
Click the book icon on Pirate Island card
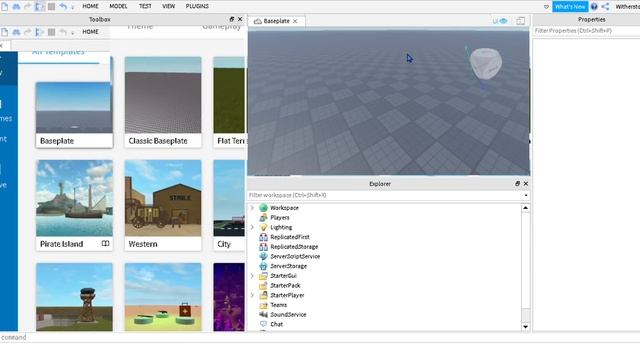(x=105, y=244)
